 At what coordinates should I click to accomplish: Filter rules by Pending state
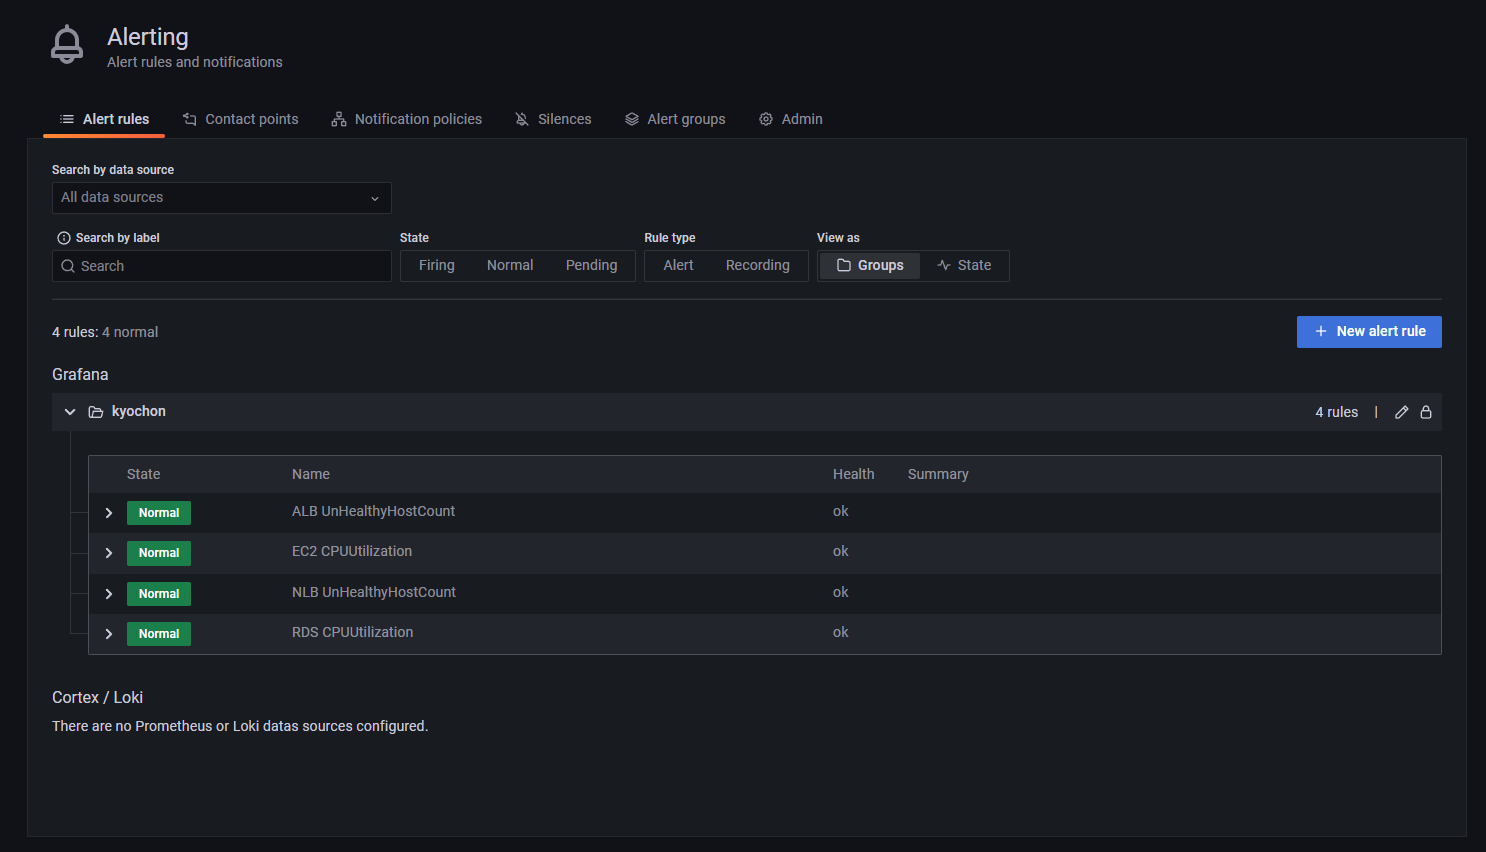point(592,266)
